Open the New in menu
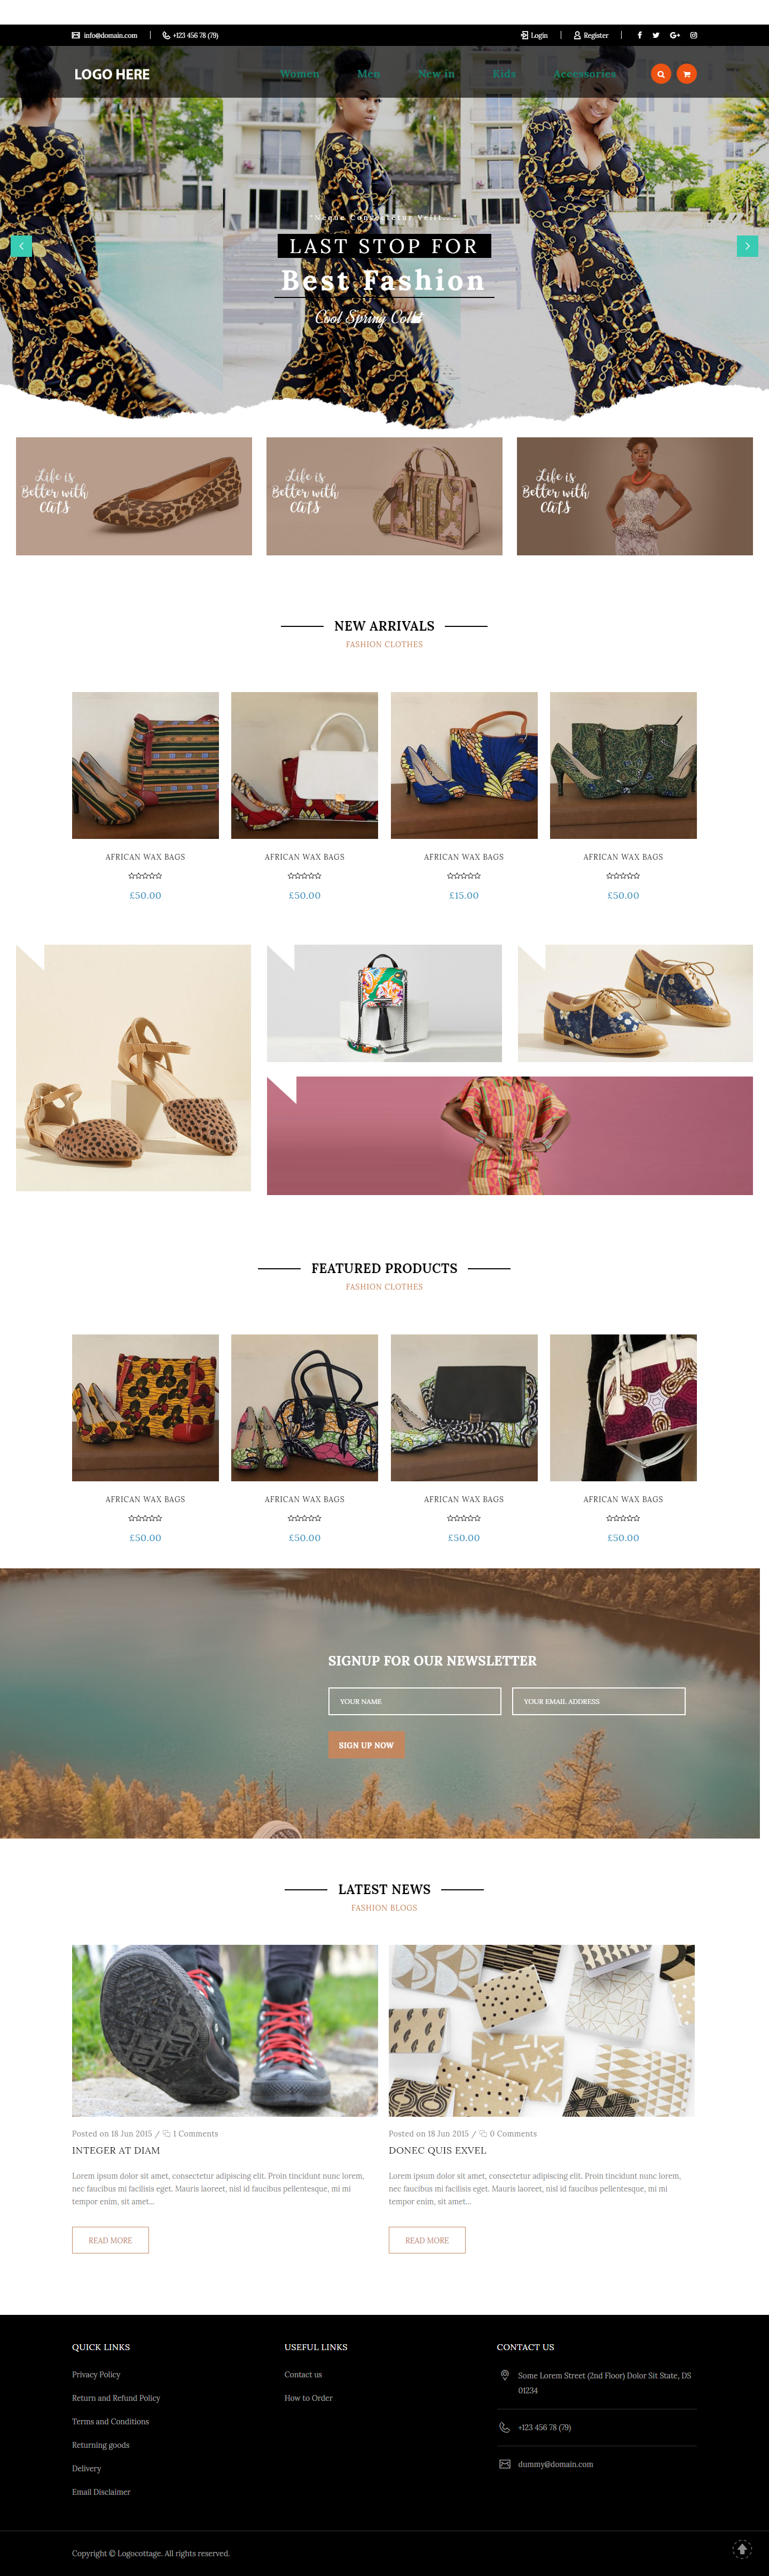This screenshot has height=2576, width=769. (x=436, y=74)
